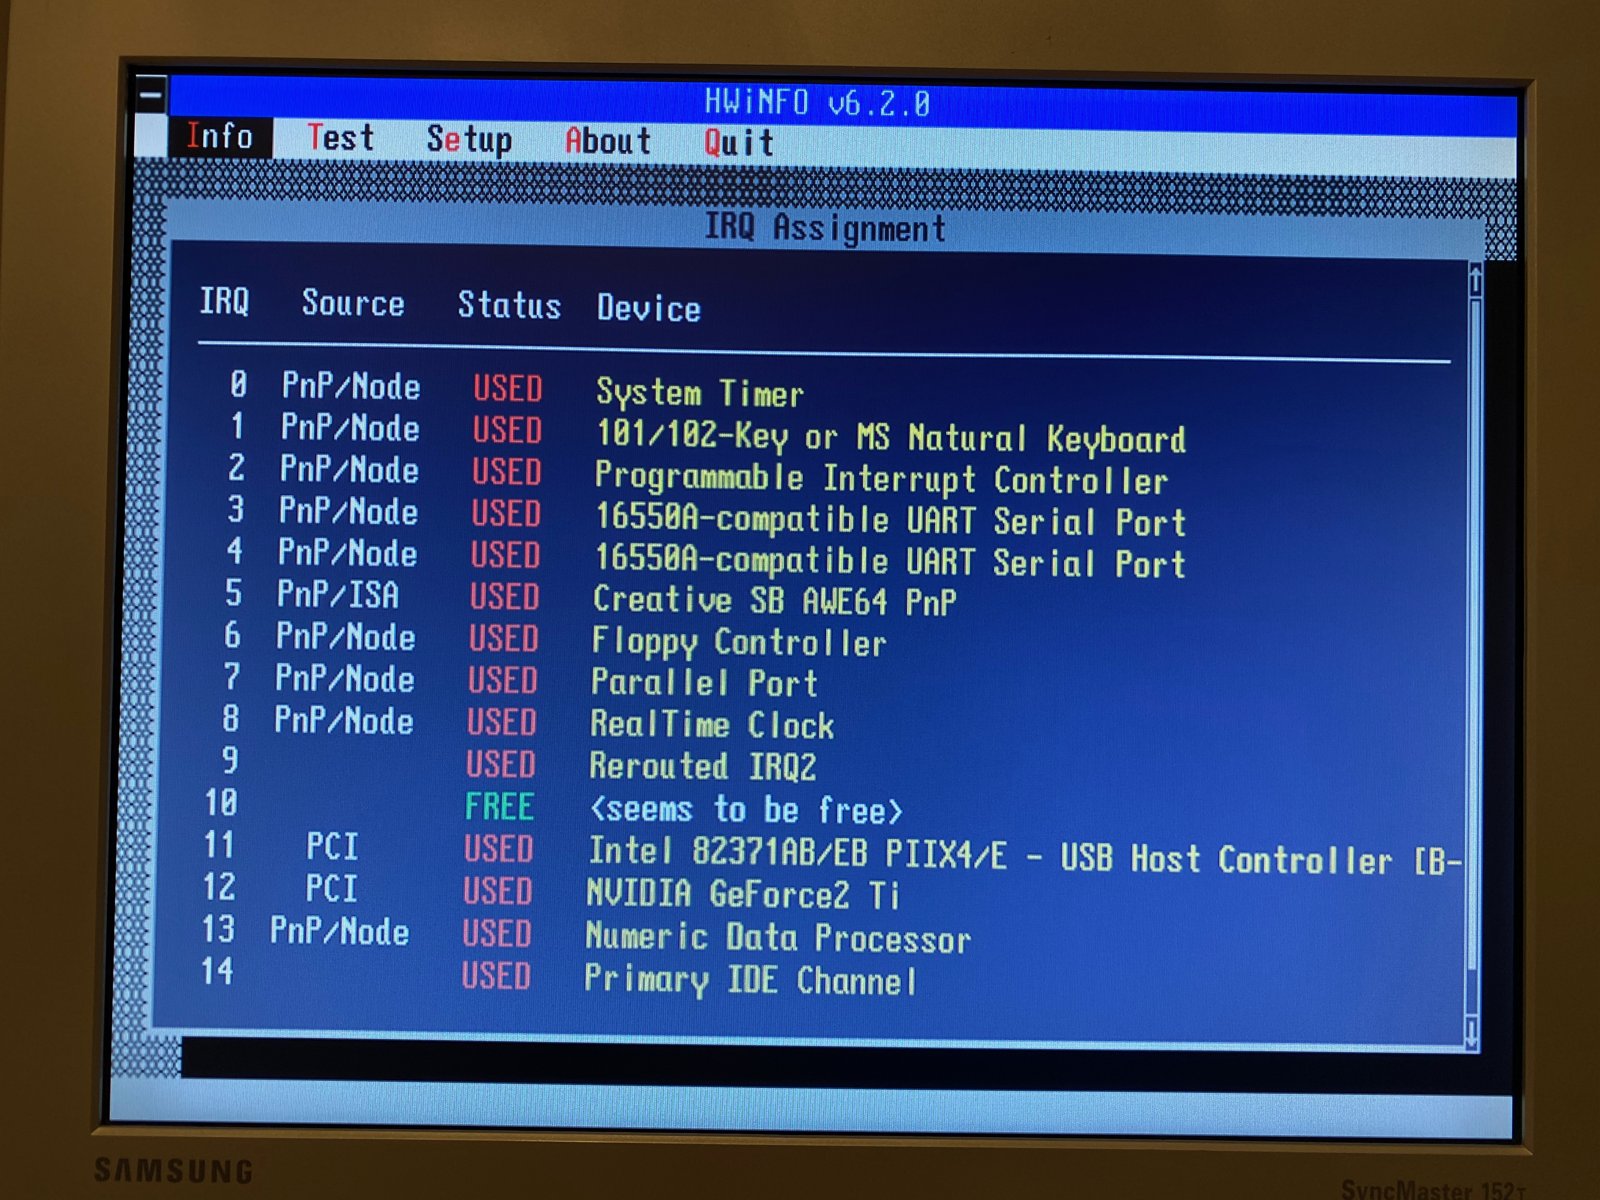Click the FREE status for IRQ 10

pyautogui.click(x=499, y=807)
